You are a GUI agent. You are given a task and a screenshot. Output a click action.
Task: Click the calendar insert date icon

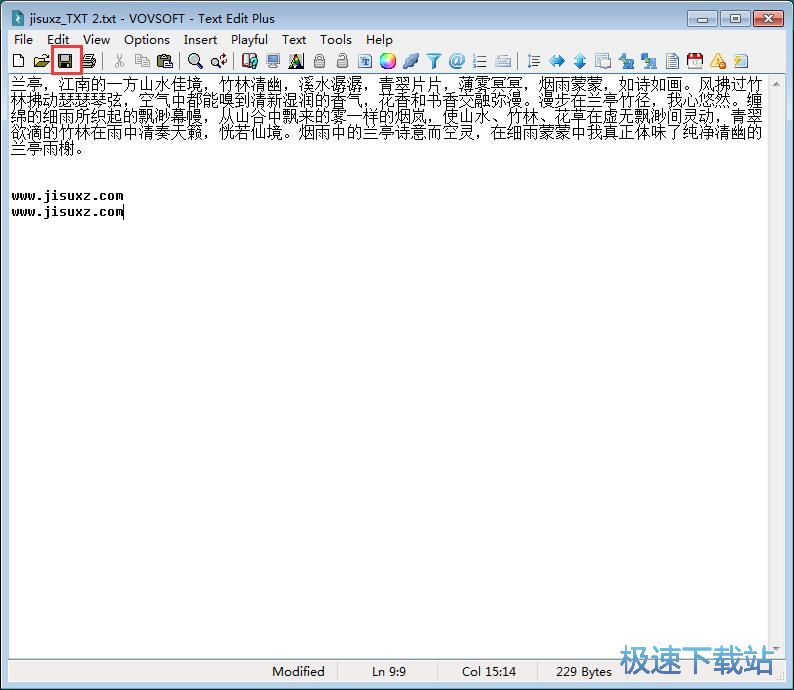pyautogui.click(x=695, y=61)
